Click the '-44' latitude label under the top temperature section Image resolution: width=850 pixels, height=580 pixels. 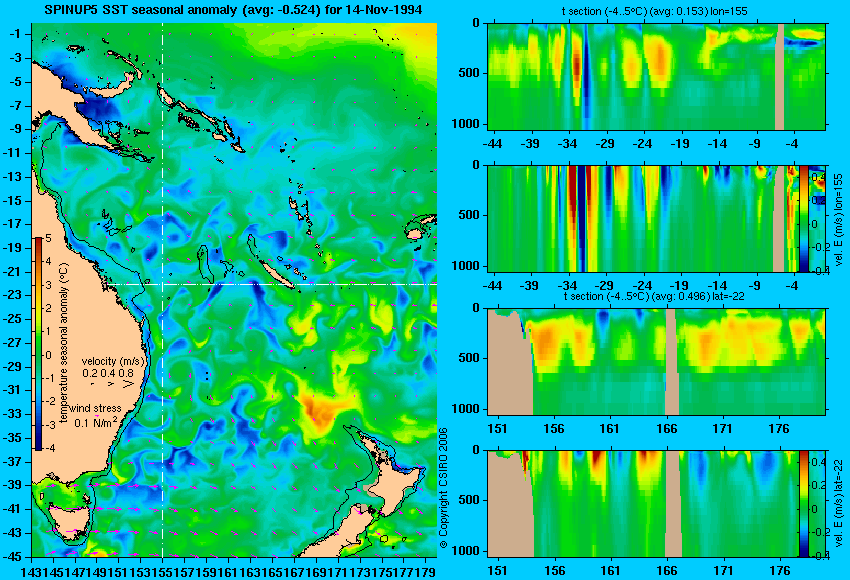(492, 144)
